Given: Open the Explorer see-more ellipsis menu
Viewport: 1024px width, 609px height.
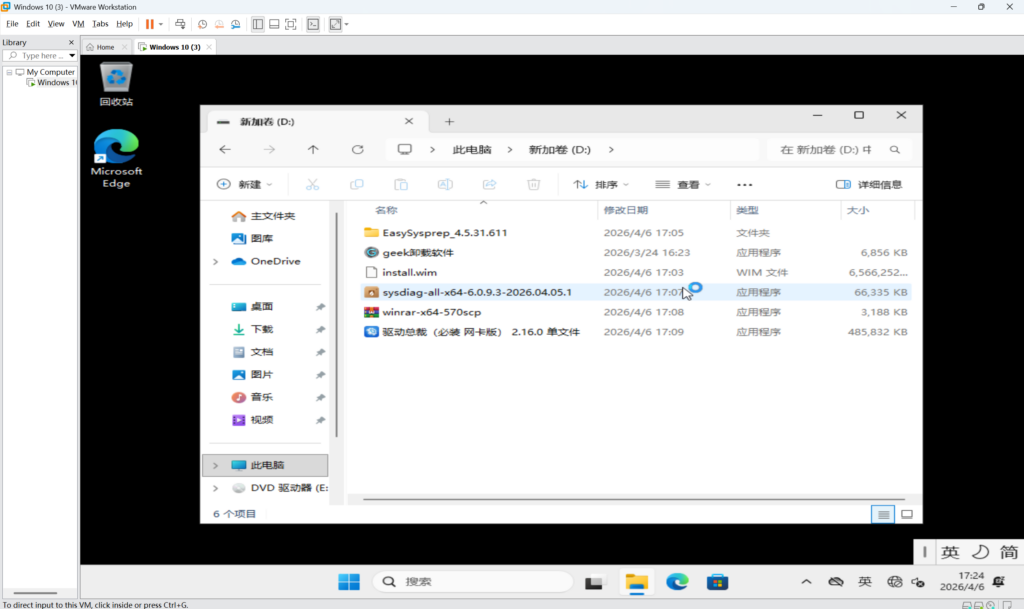Looking at the screenshot, I should (744, 185).
